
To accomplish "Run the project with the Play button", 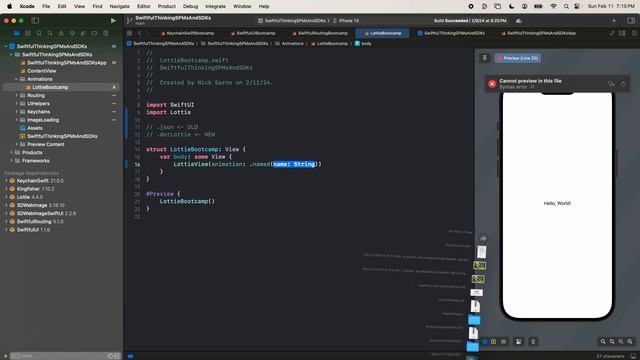I will (x=113, y=20).
